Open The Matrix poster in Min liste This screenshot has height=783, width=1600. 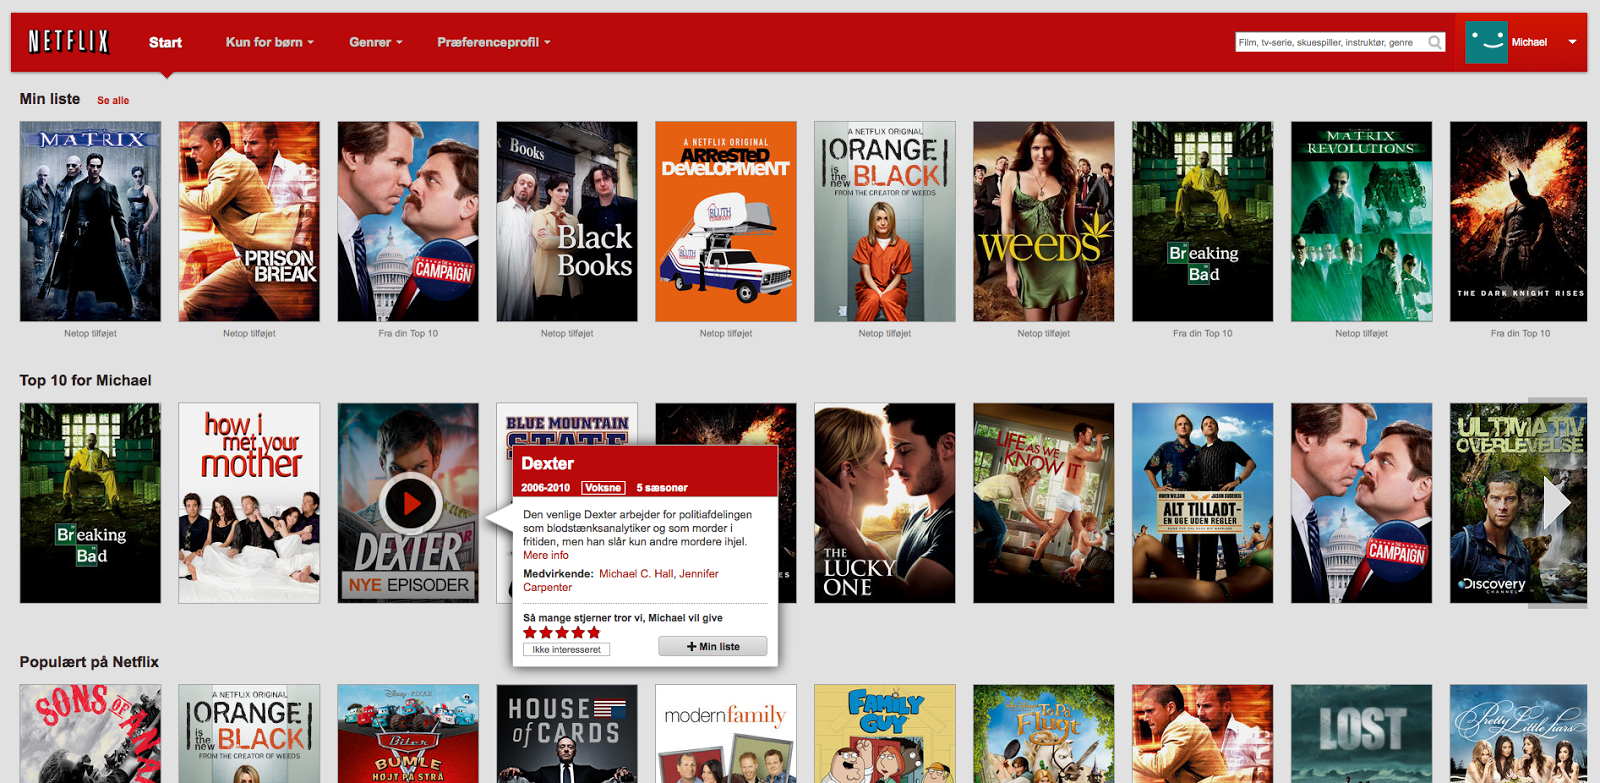point(90,221)
